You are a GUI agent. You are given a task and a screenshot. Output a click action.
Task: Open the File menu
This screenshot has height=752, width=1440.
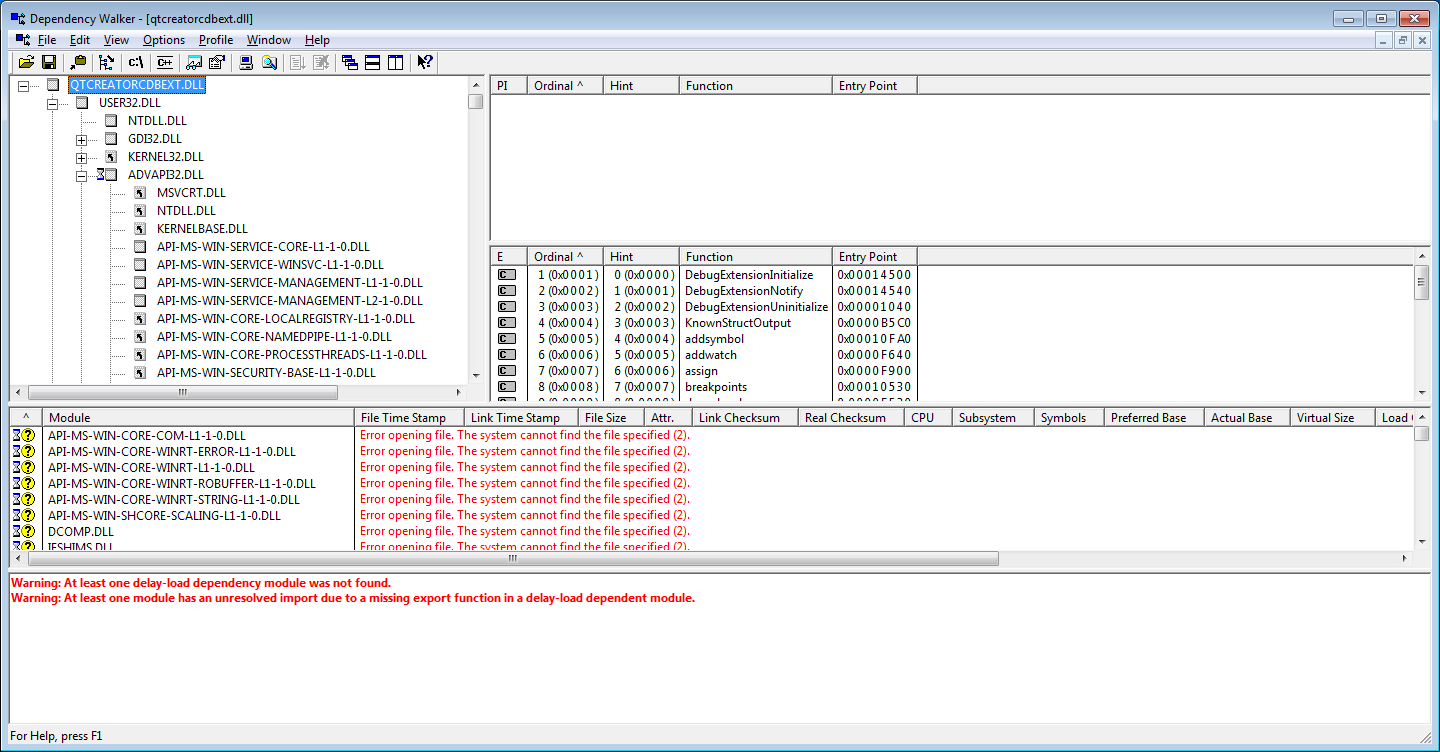pyautogui.click(x=47, y=40)
